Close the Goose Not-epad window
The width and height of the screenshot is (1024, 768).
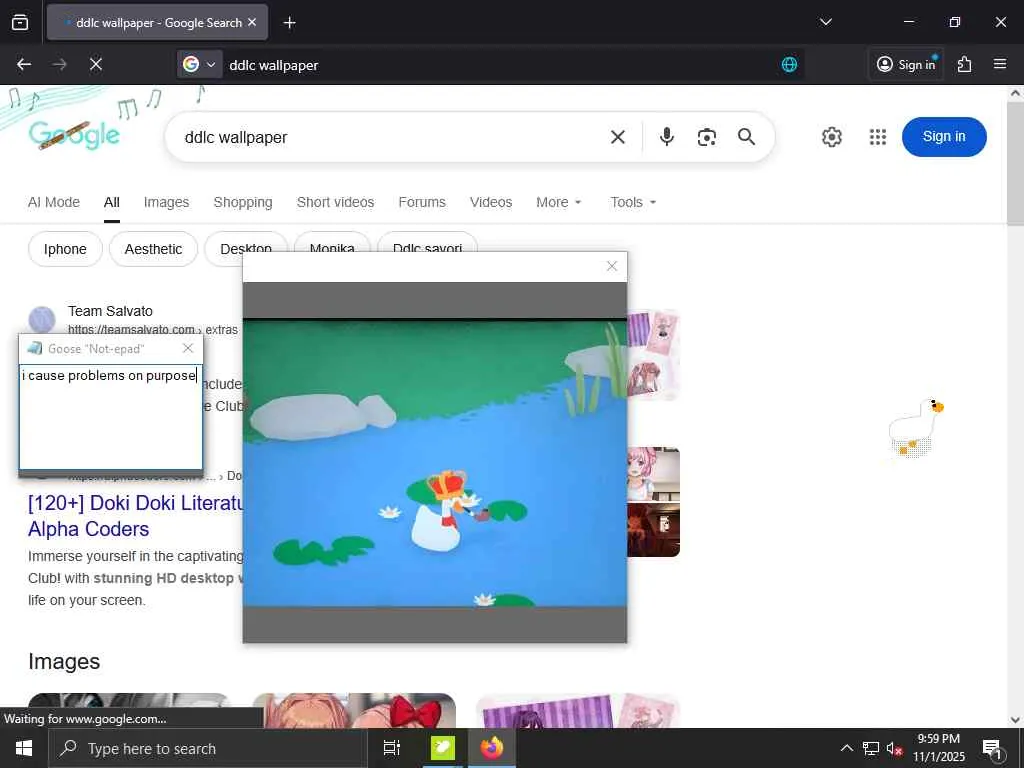[x=188, y=348]
